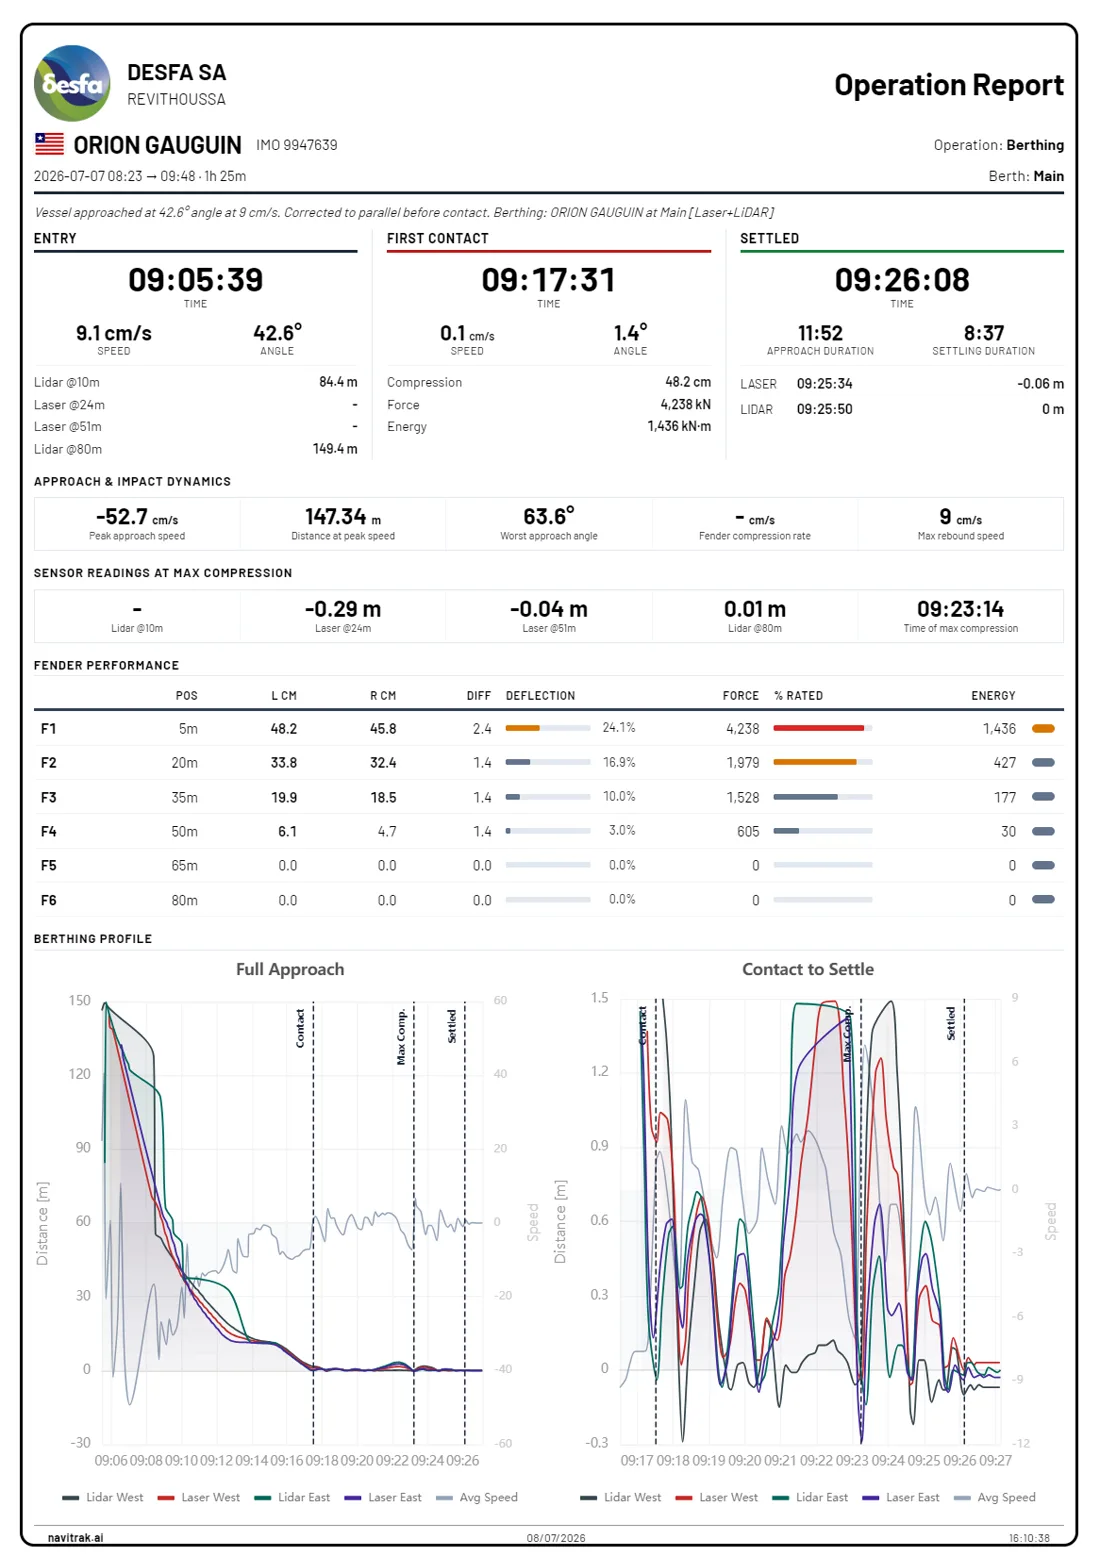Click the worst approach angle 63.6°
Screen dimensions: 1100x1556
point(549,517)
